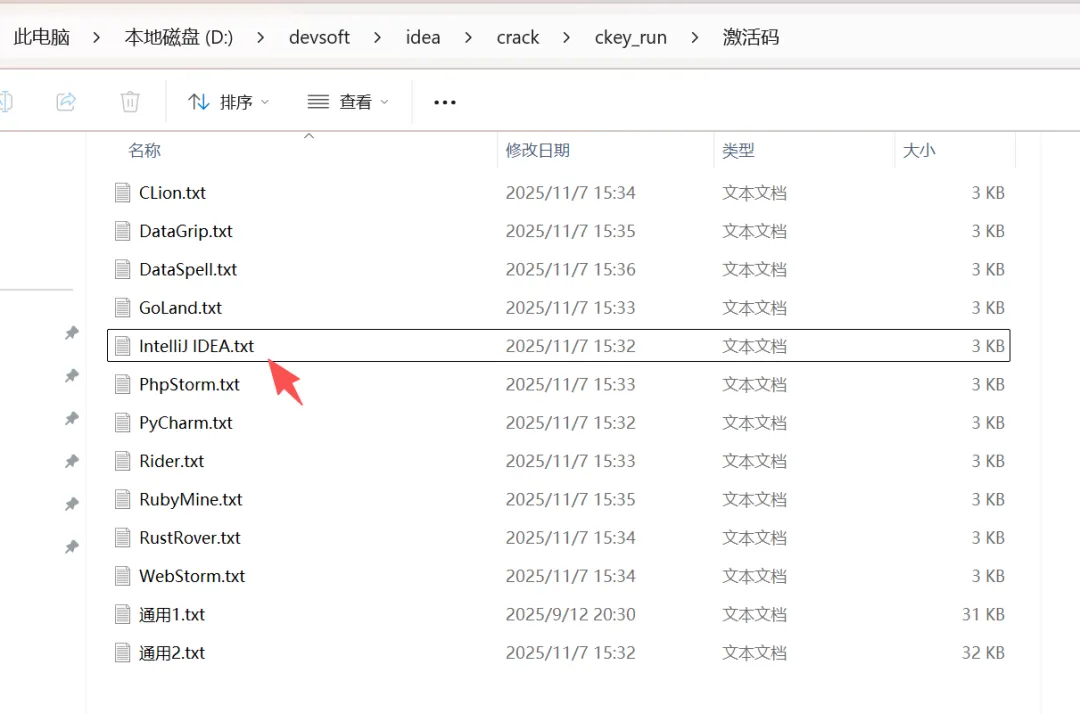The width and height of the screenshot is (1080, 714).
Task: Select the DataGrip.txt file
Action: 559,231
